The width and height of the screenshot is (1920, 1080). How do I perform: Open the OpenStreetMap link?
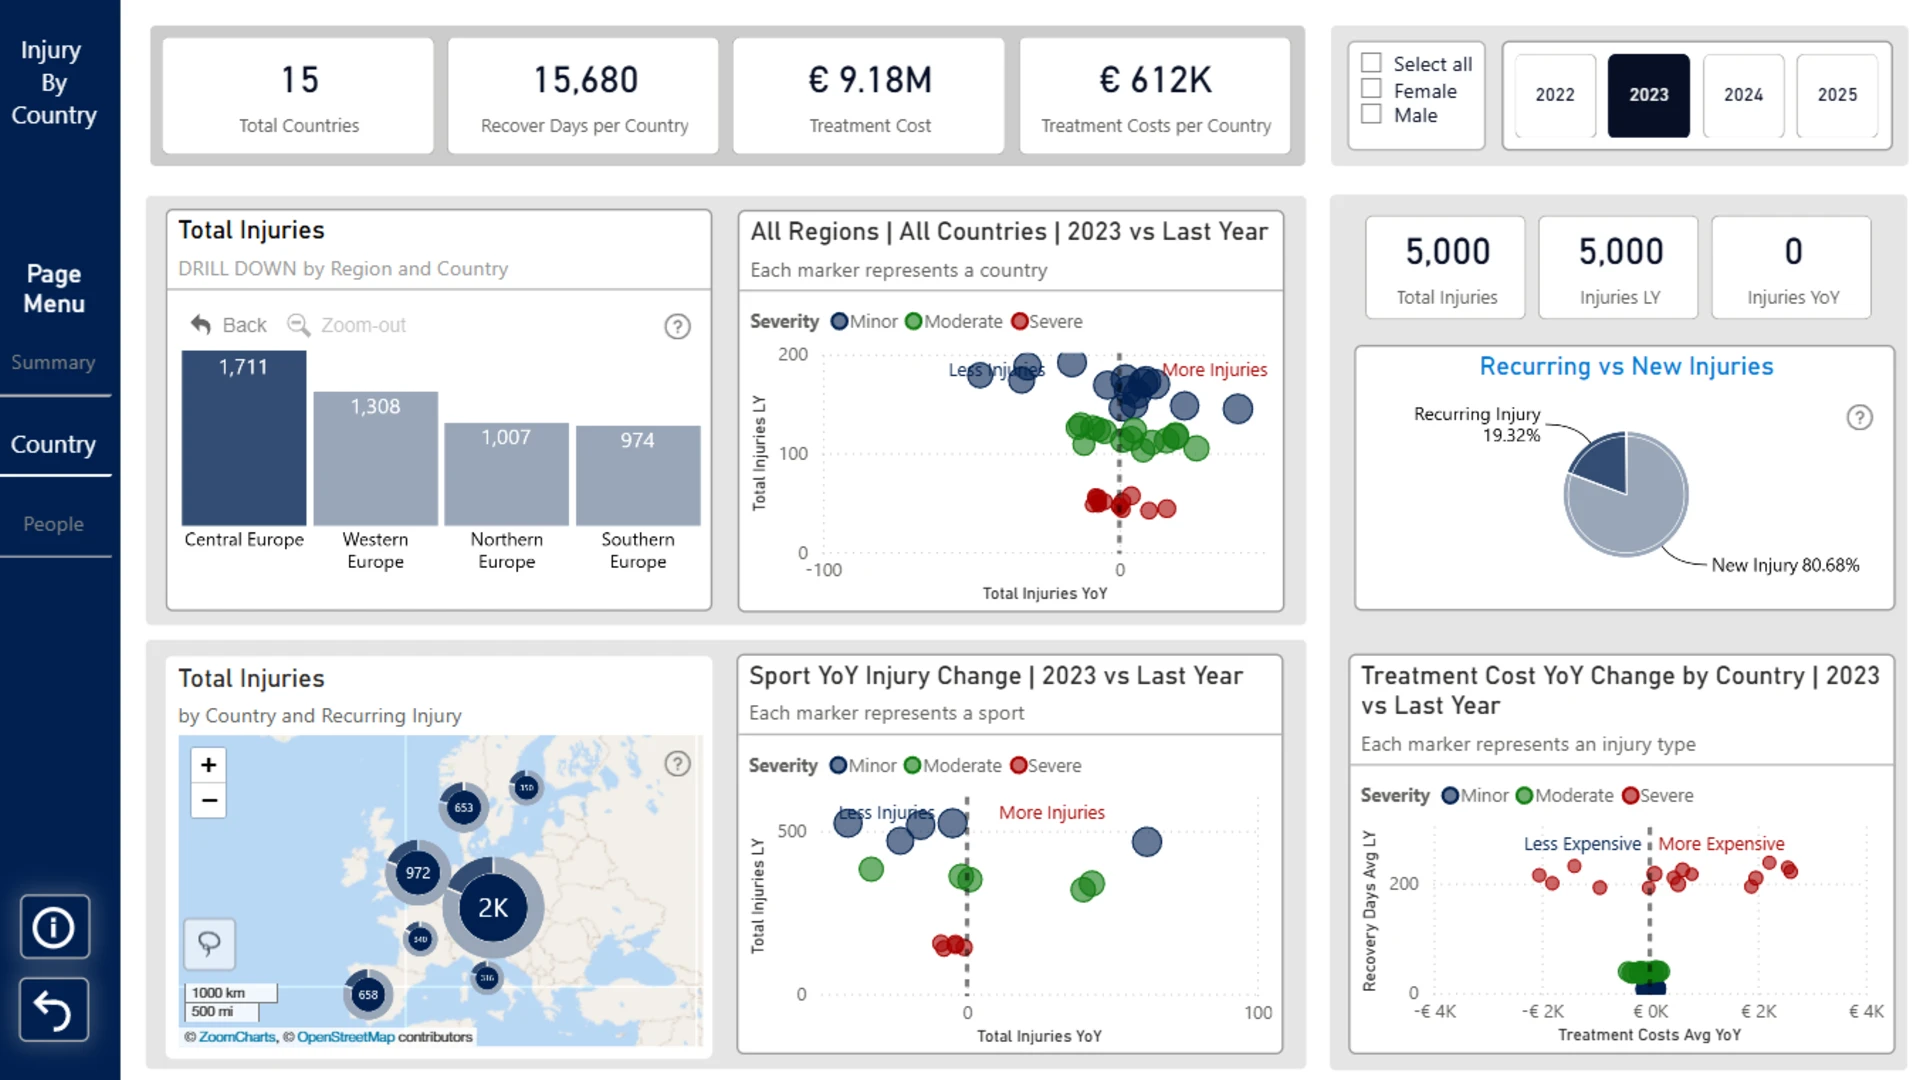(x=345, y=1037)
